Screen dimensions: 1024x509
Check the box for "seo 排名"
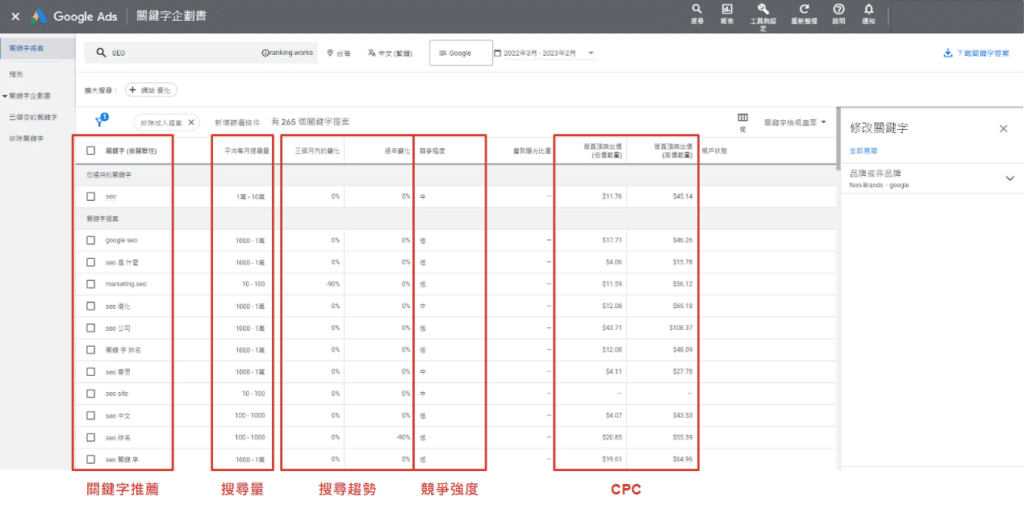pos(91,437)
